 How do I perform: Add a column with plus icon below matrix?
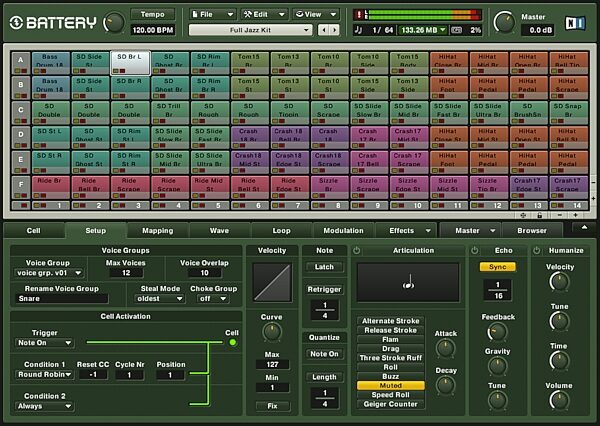click(575, 215)
